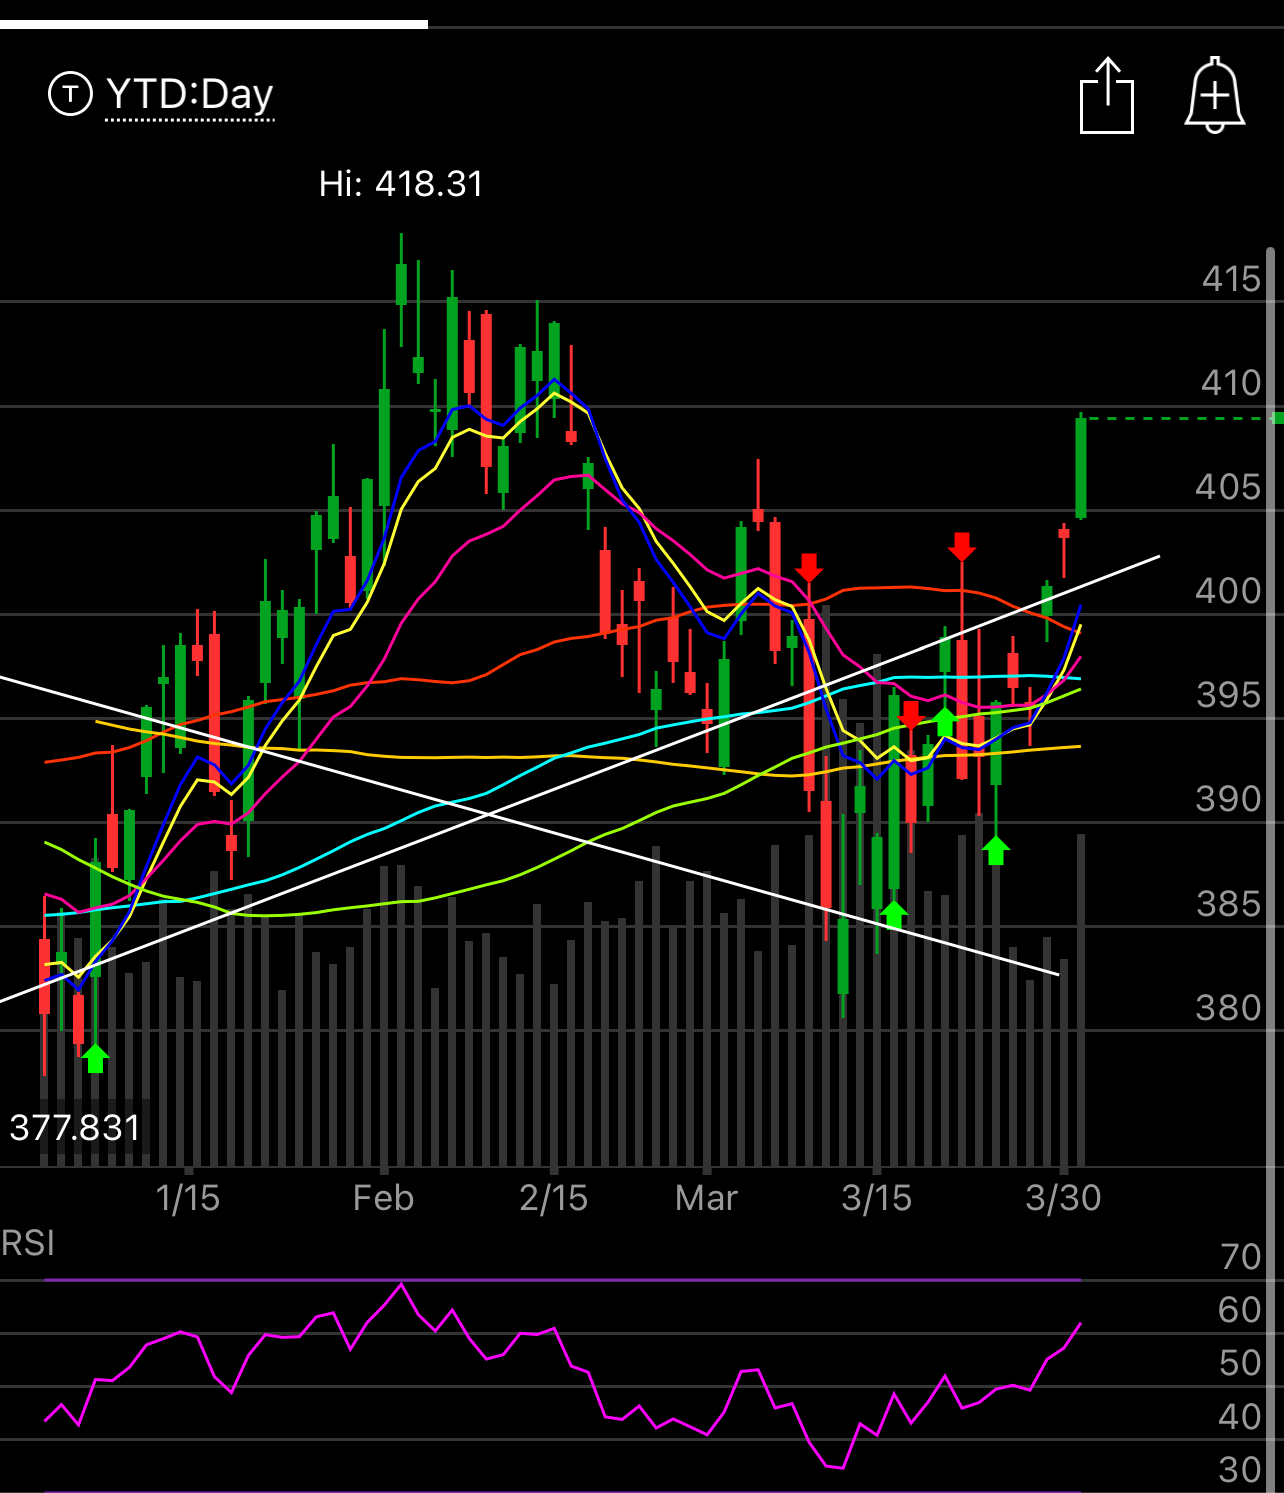This screenshot has height=1493, width=1284.
Task: Tap the 2/15 date axis label
Action: 554,1197
